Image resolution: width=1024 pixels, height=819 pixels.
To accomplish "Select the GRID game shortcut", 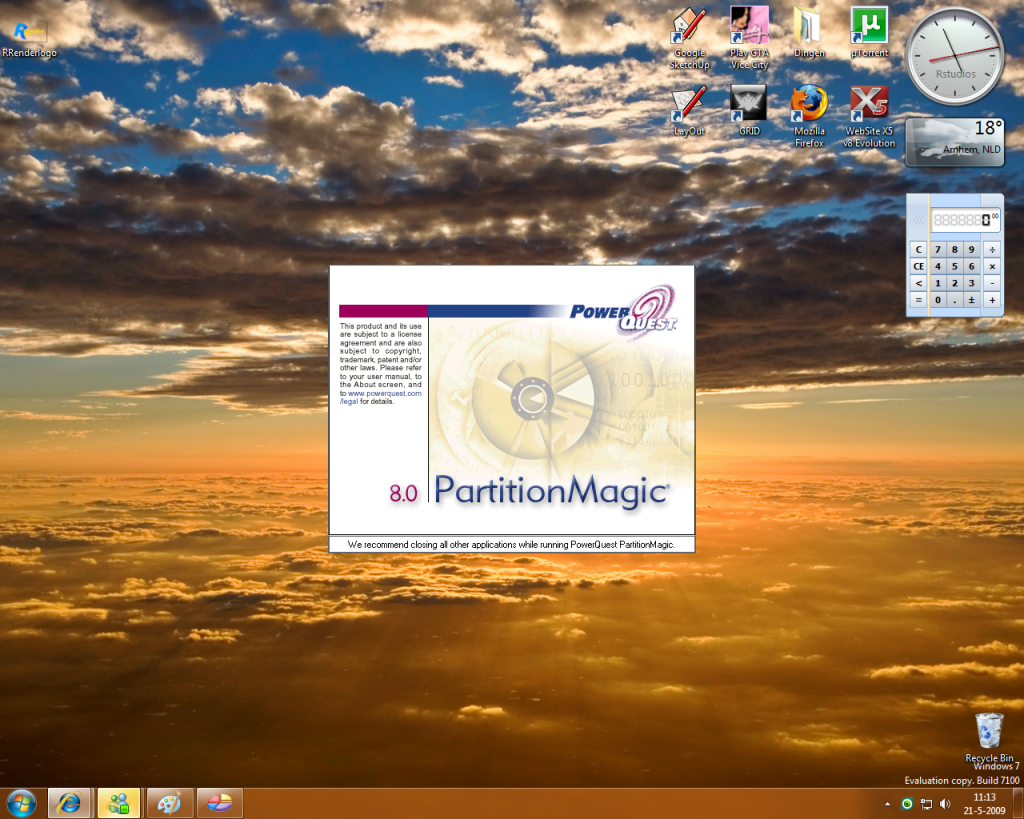I will [x=749, y=111].
